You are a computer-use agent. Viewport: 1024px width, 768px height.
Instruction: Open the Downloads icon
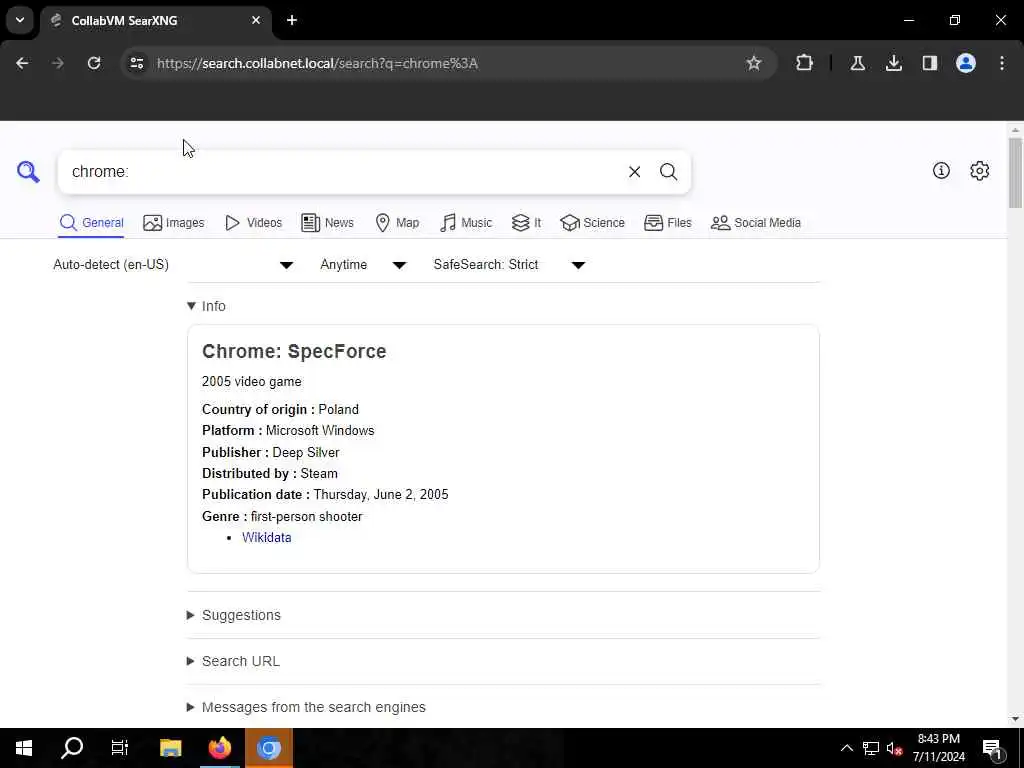click(x=893, y=63)
